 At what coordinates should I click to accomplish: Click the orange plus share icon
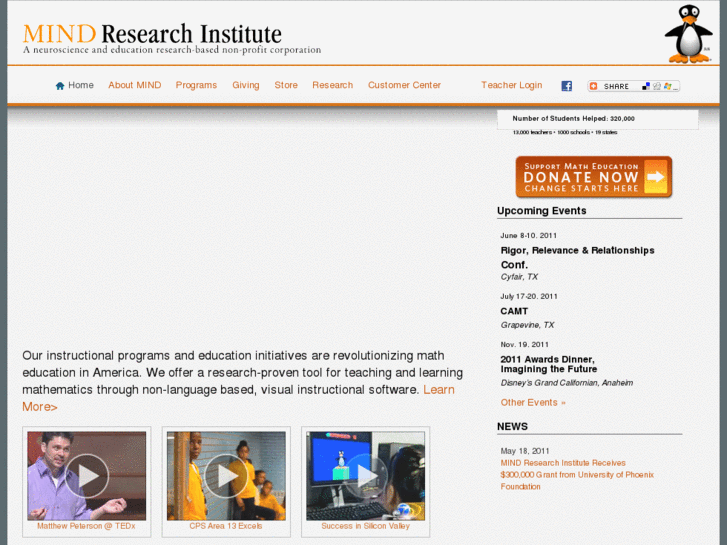point(593,86)
